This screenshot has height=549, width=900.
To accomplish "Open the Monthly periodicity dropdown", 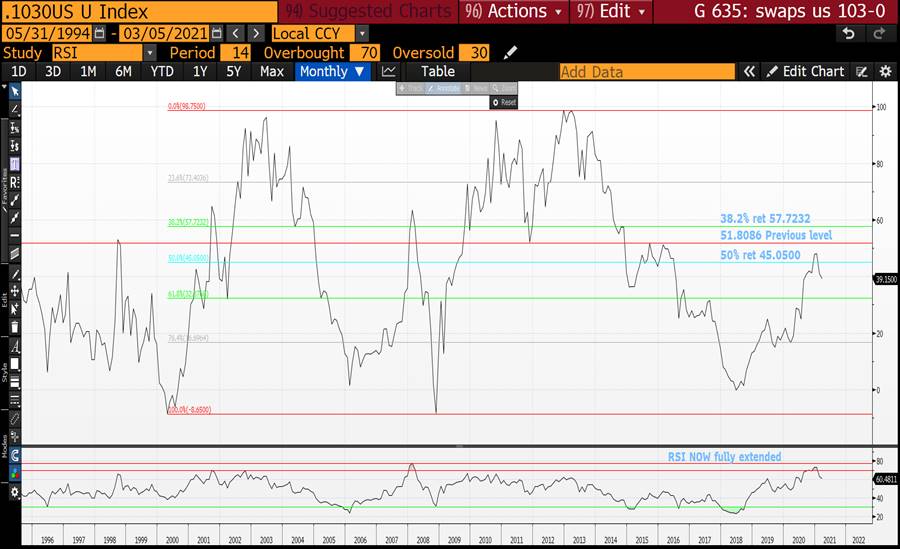I will [335, 72].
